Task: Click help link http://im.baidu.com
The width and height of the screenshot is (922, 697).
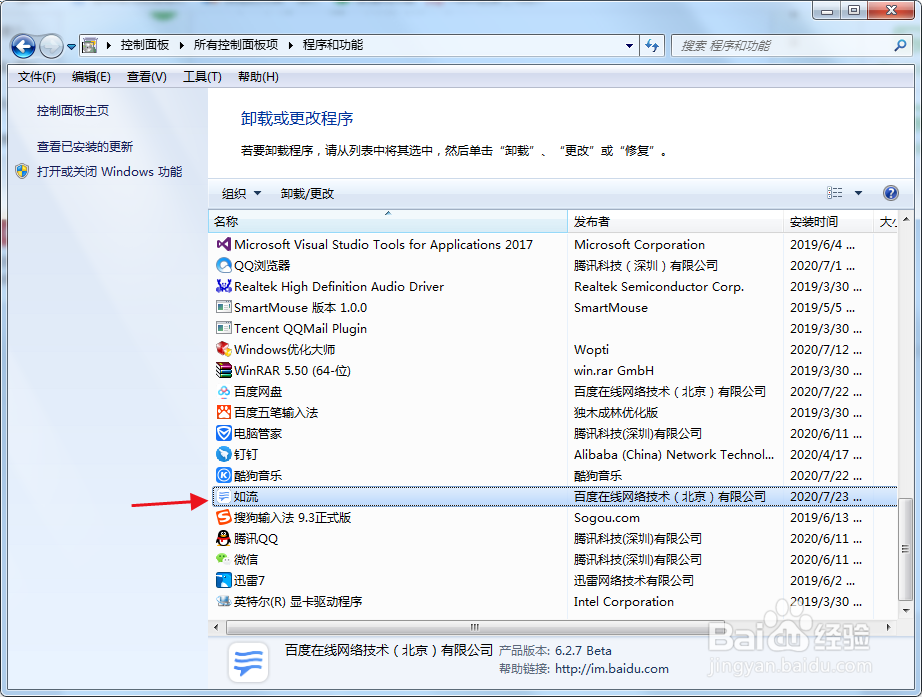Action: coord(612,669)
